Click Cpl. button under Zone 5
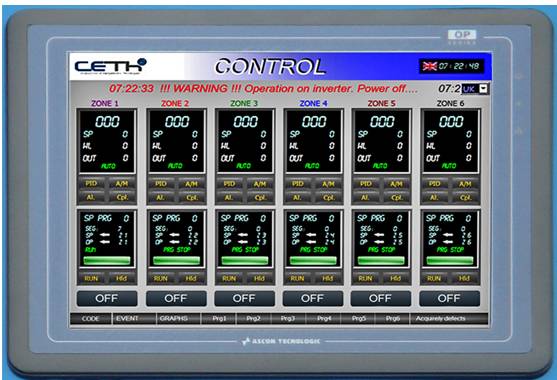This screenshot has width=557, height=380. click(x=396, y=197)
